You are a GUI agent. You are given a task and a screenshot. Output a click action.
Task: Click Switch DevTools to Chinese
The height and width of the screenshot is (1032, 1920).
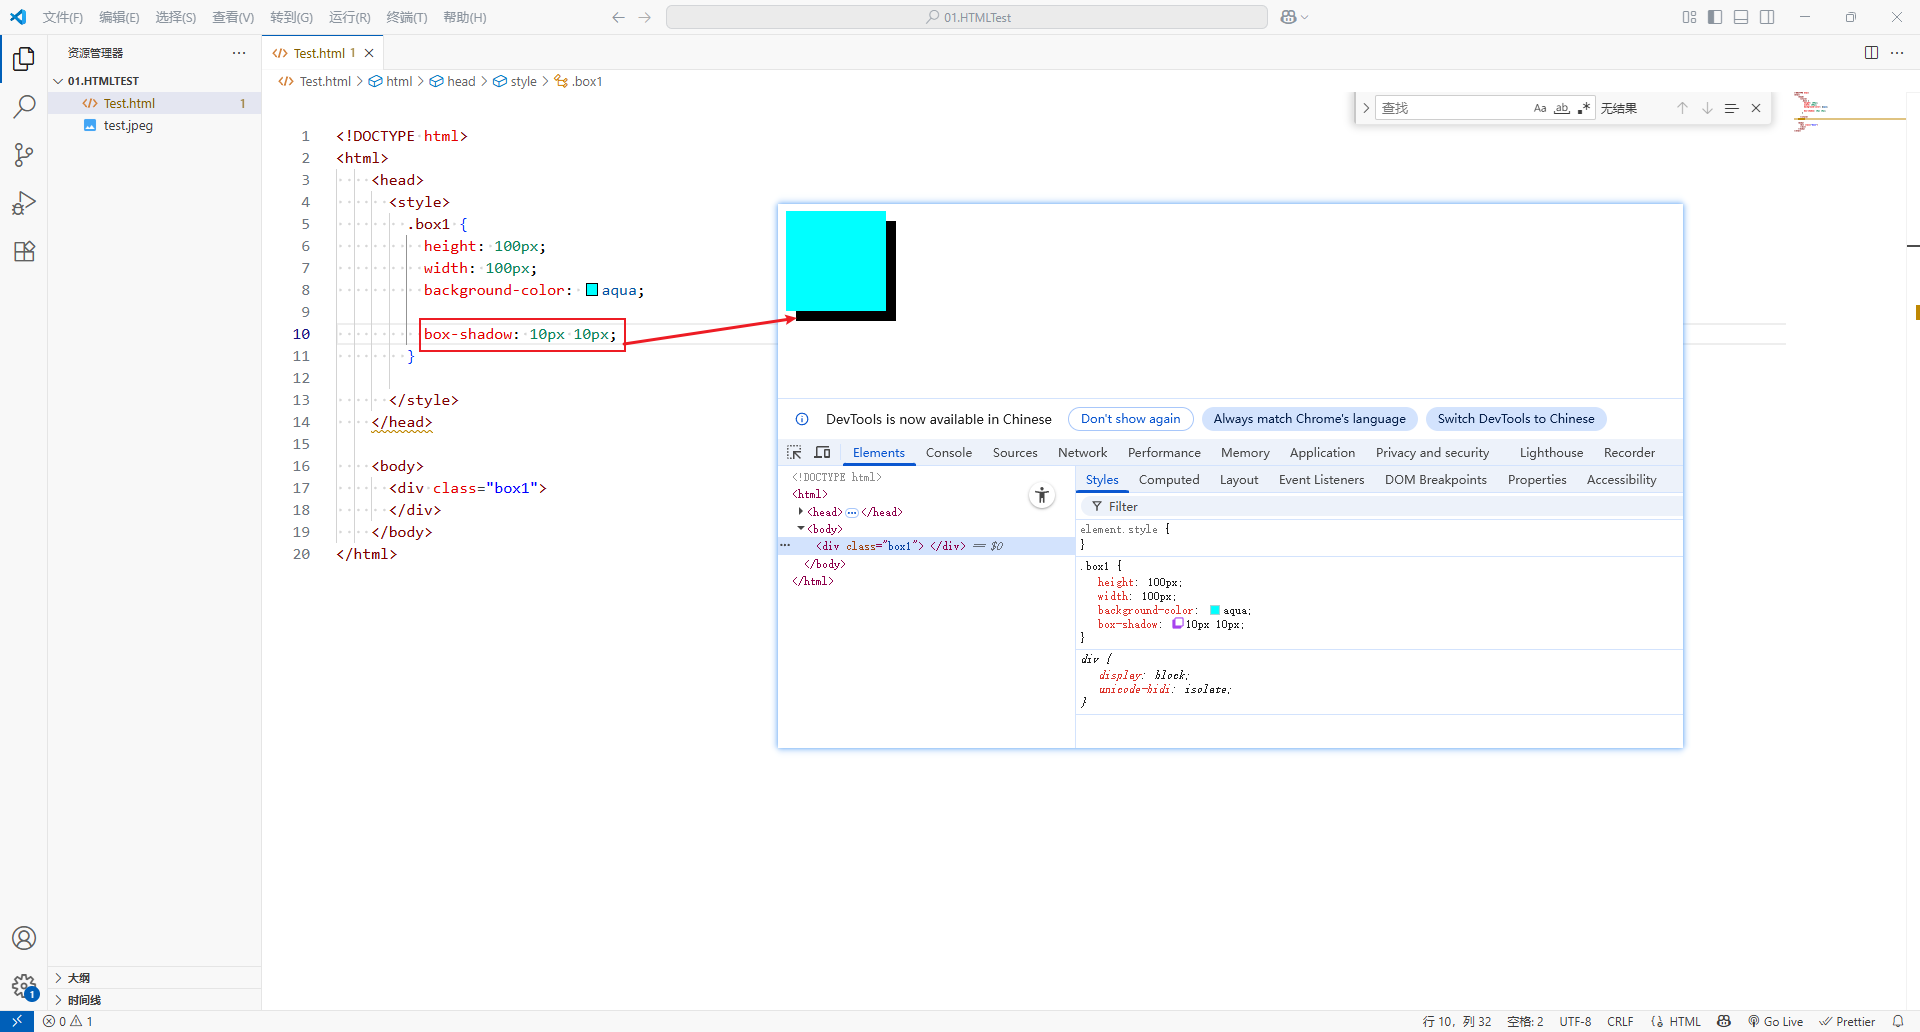point(1515,418)
